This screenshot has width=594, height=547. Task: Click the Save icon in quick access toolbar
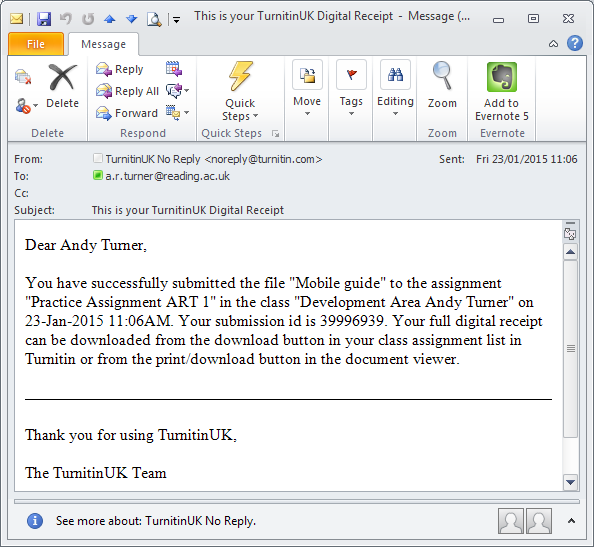click(x=44, y=19)
